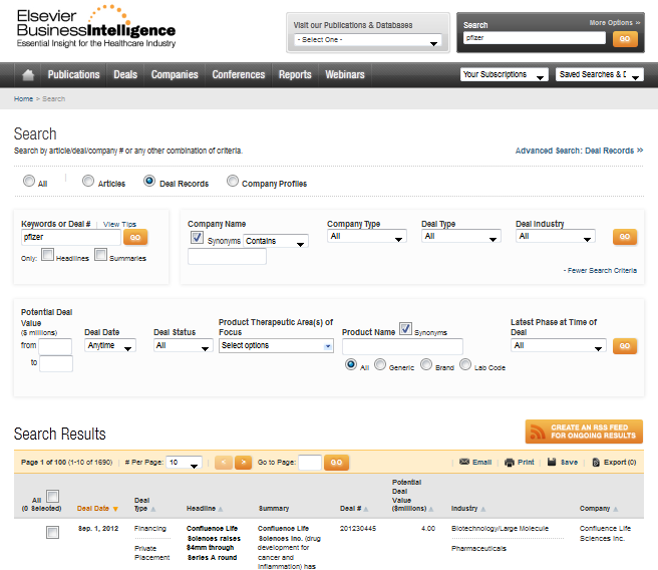Image resolution: width=658 pixels, height=570 pixels.
Task: Click GO next to Go to Page
Action: pyautogui.click(x=336, y=463)
